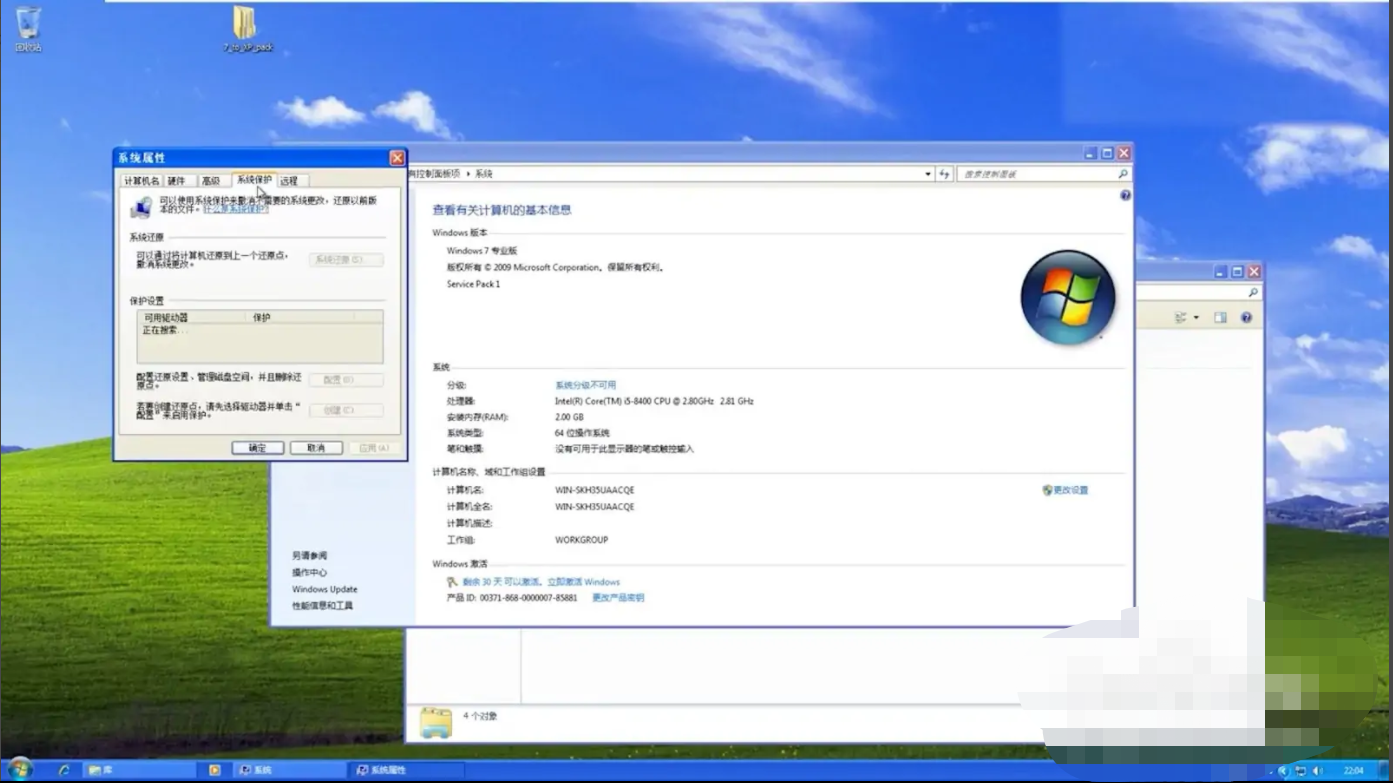Screen dimensions: 1393x783
Task: Click the search magnifier in System window
Action: click(1123, 174)
